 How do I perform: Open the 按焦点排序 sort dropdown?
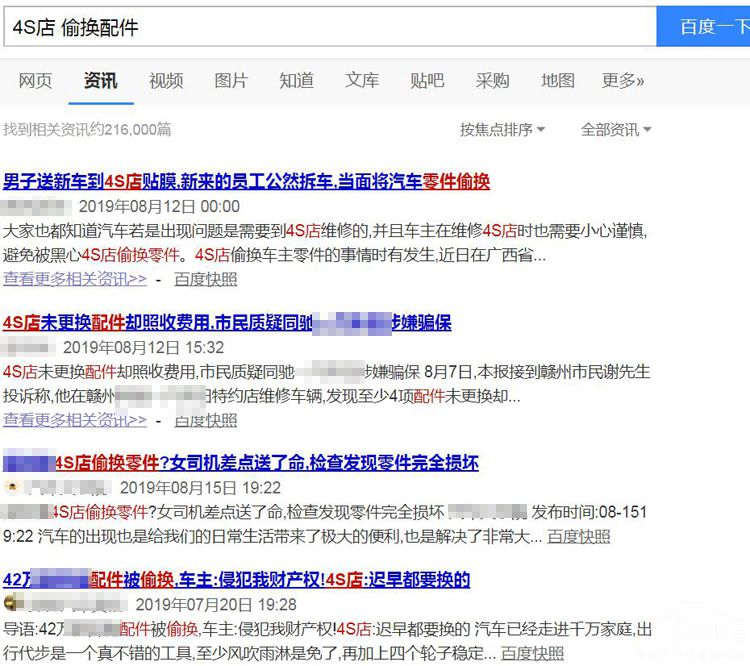502,130
